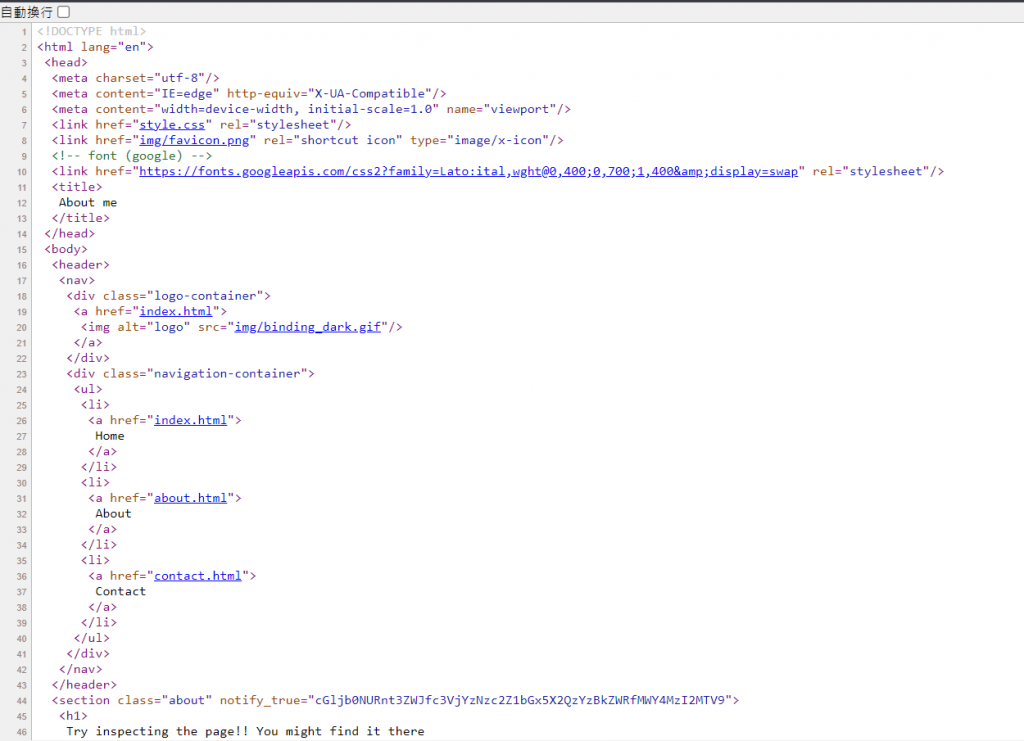The width and height of the screenshot is (1024, 741).
Task: Open the fonts.googleapis.com Lato stylesheet link
Action: [468, 171]
